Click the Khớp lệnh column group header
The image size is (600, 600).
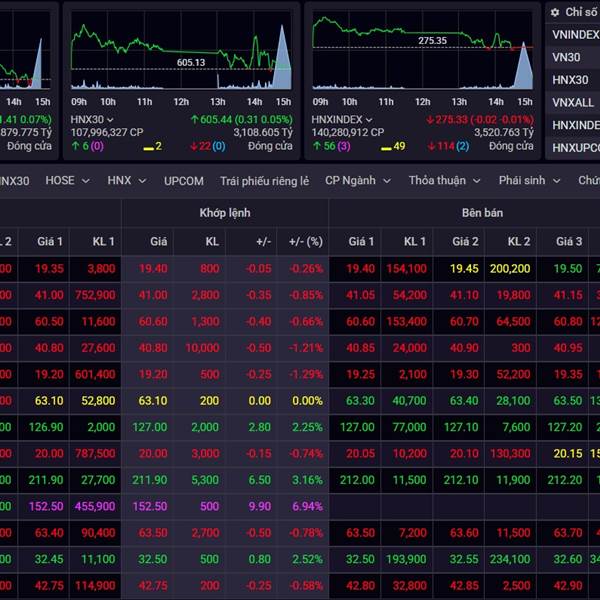225,213
